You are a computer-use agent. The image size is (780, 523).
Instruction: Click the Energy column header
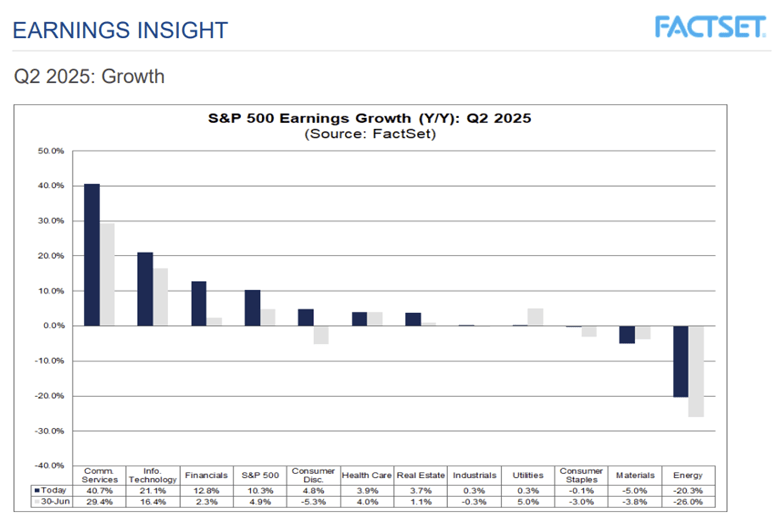(x=688, y=475)
